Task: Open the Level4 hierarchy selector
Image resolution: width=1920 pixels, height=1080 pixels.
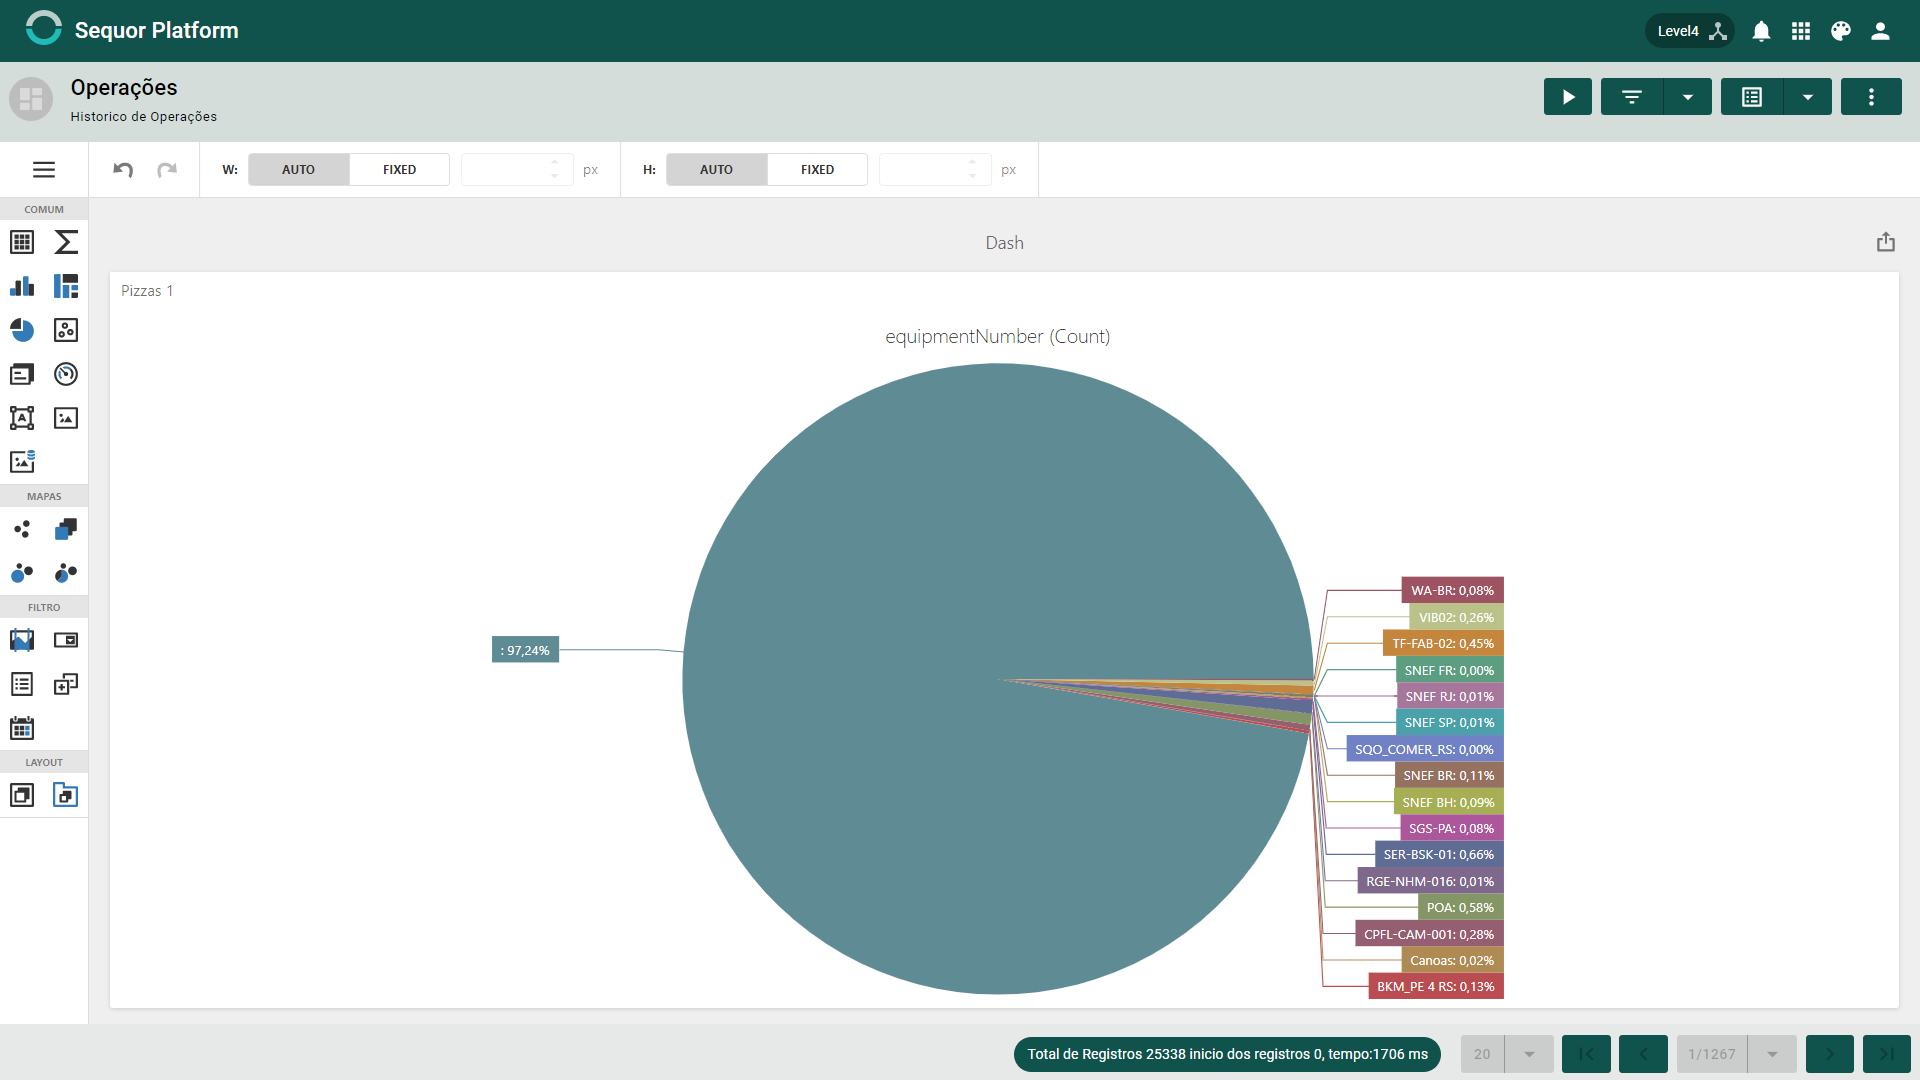Action: (1690, 31)
